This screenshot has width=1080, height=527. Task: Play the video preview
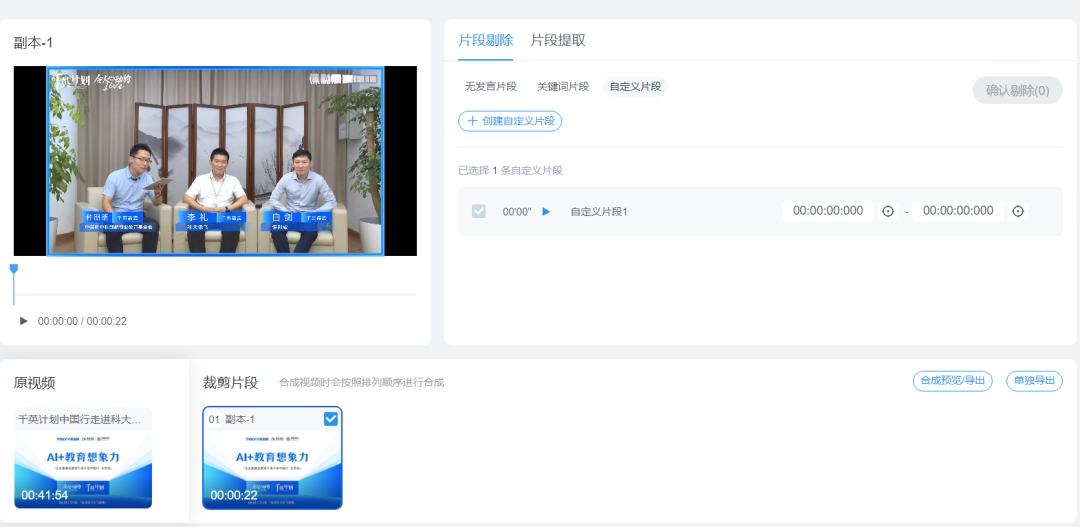[x=24, y=321]
